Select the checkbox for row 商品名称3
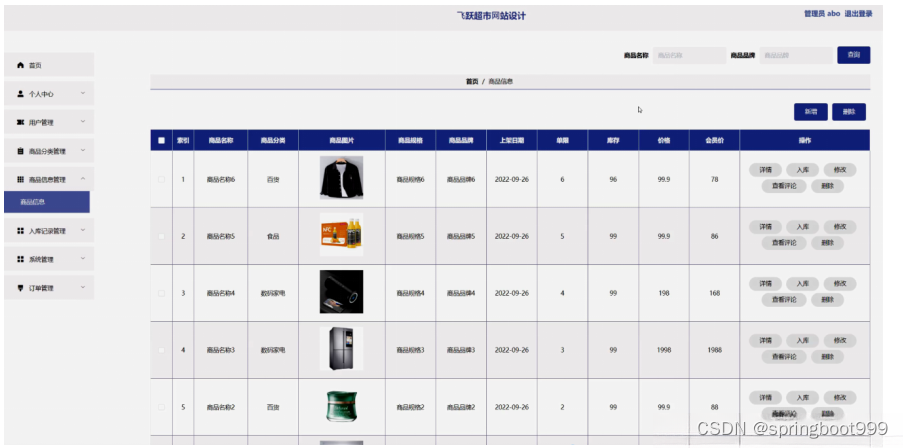Viewport: 903px width, 448px height. [161, 350]
